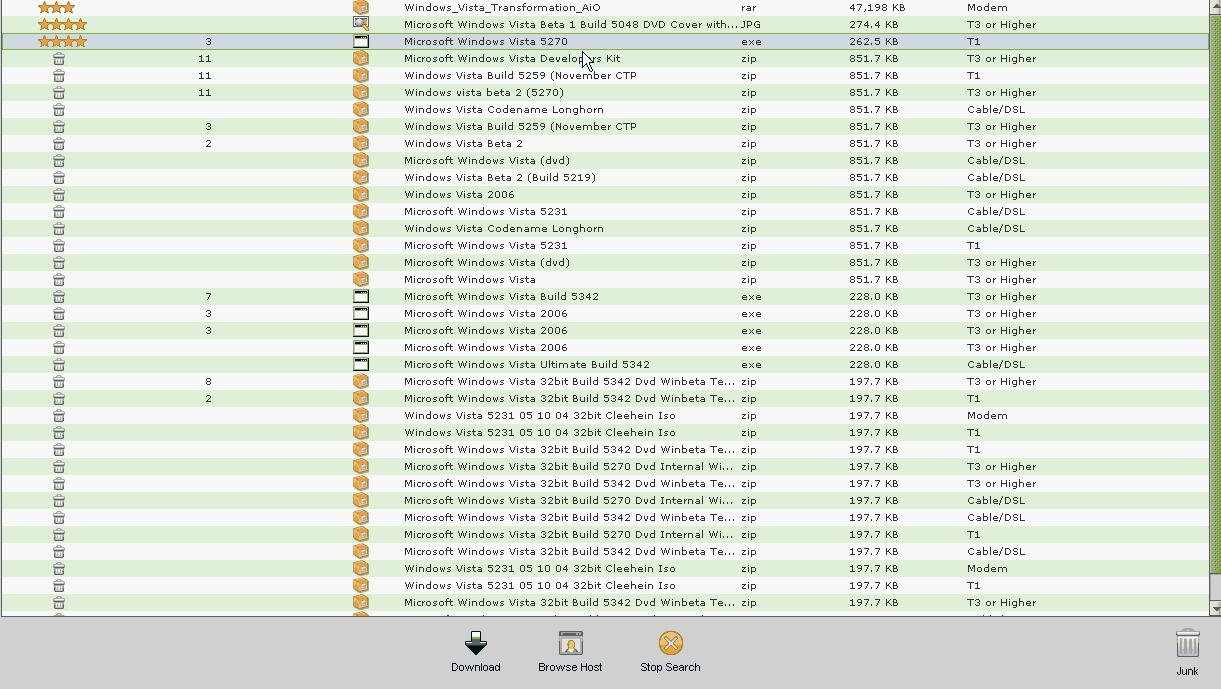The height and width of the screenshot is (689, 1221).
Task: Click T1 speed in the Microsoft Windows Vista 5270 row
Action: pos(973,41)
